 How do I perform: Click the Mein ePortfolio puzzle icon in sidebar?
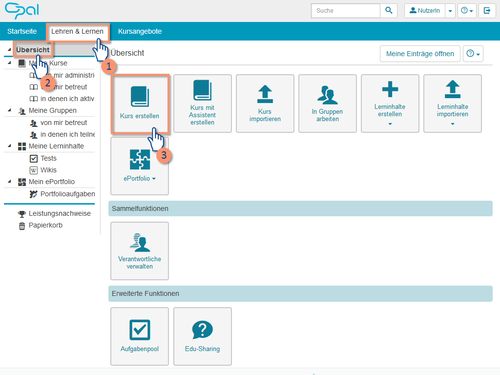point(22,182)
